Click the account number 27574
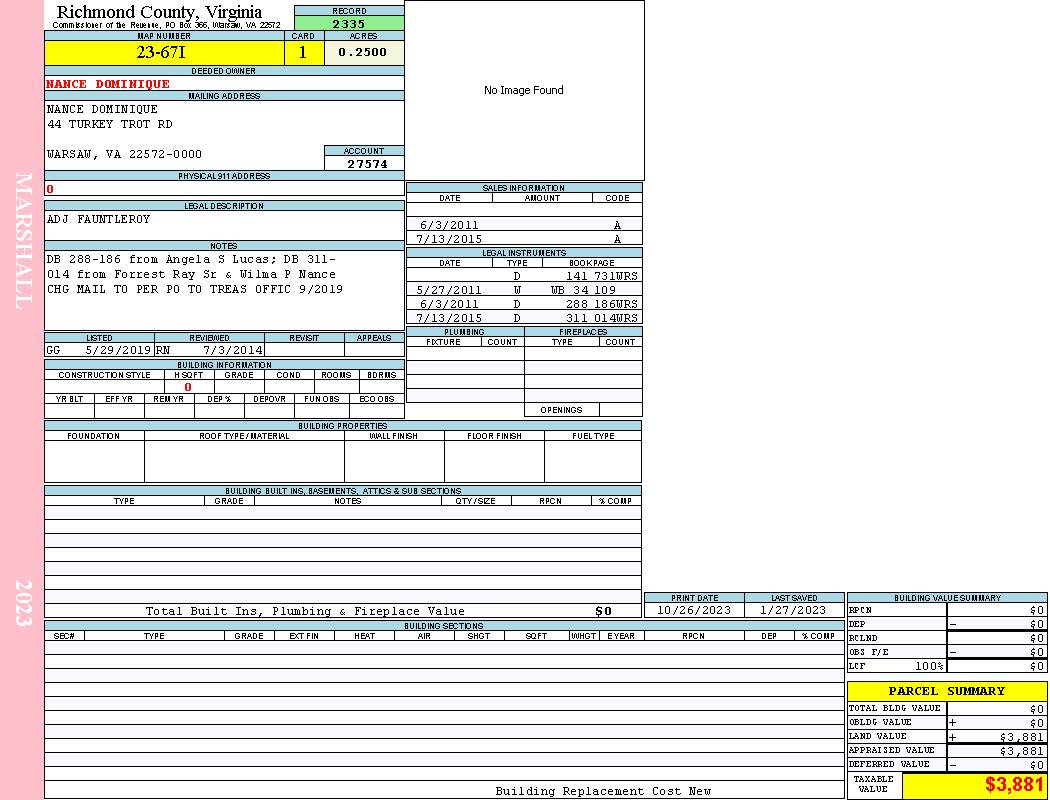This screenshot has width=1050, height=800. coord(367,164)
